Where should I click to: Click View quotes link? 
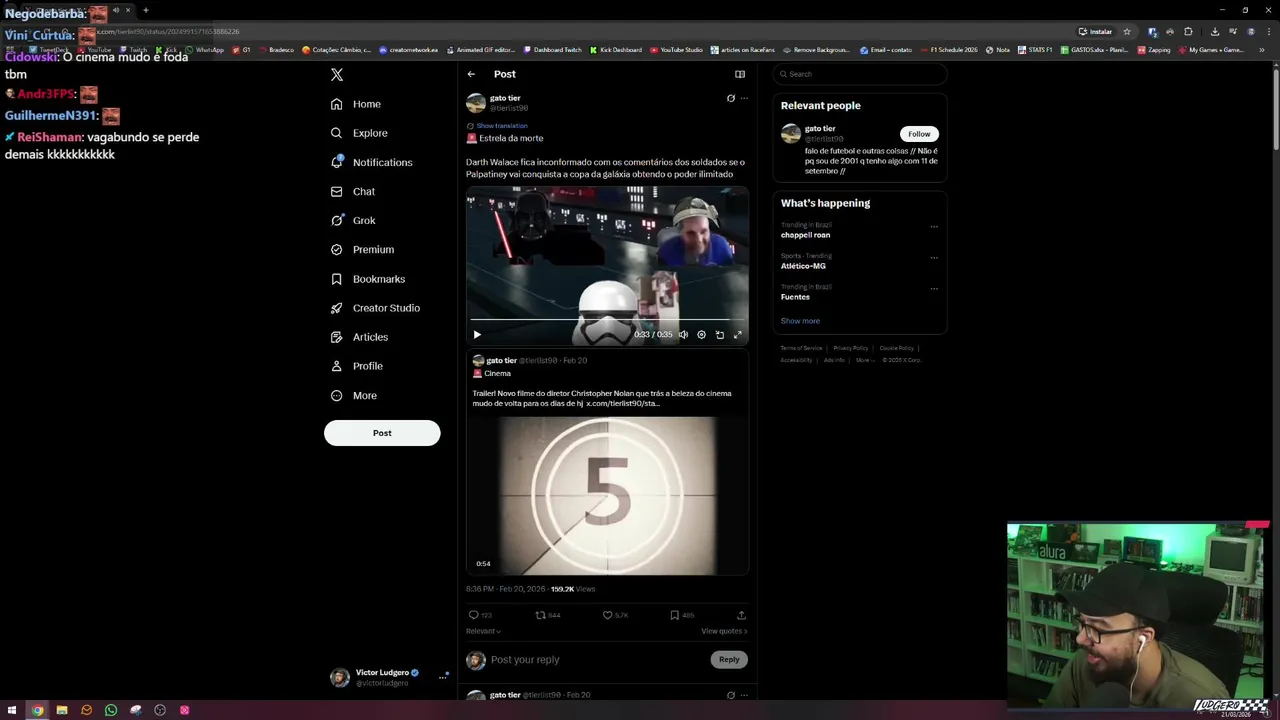tap(724, 631)
